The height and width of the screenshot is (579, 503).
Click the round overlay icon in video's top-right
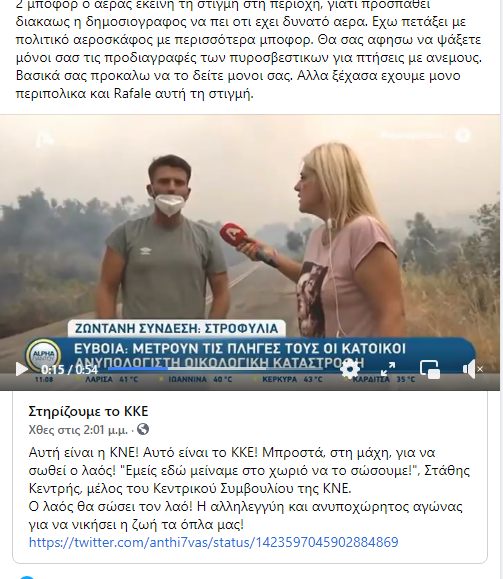[x=462, y=135]
